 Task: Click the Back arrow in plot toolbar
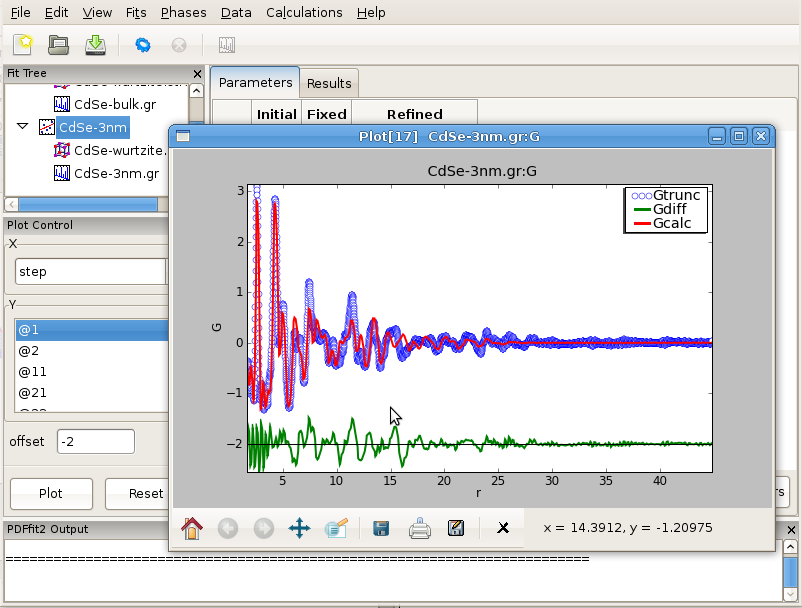228,528
